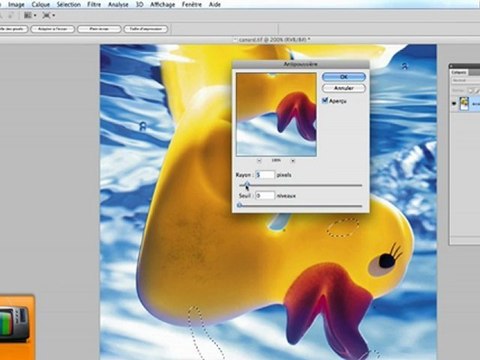480x360 pixels.
Task: Open the Sélection menu
Action: click(x=69, y=4)
